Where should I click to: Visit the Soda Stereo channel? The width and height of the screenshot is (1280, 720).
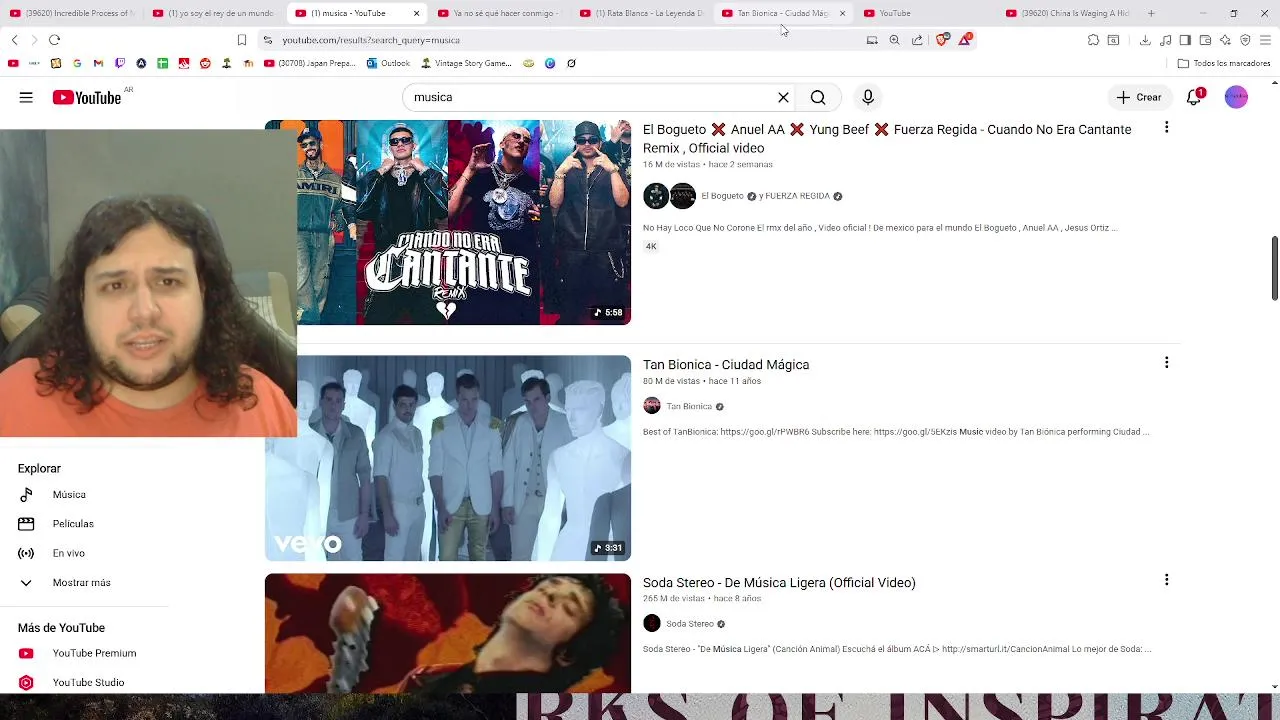[690, 624]
